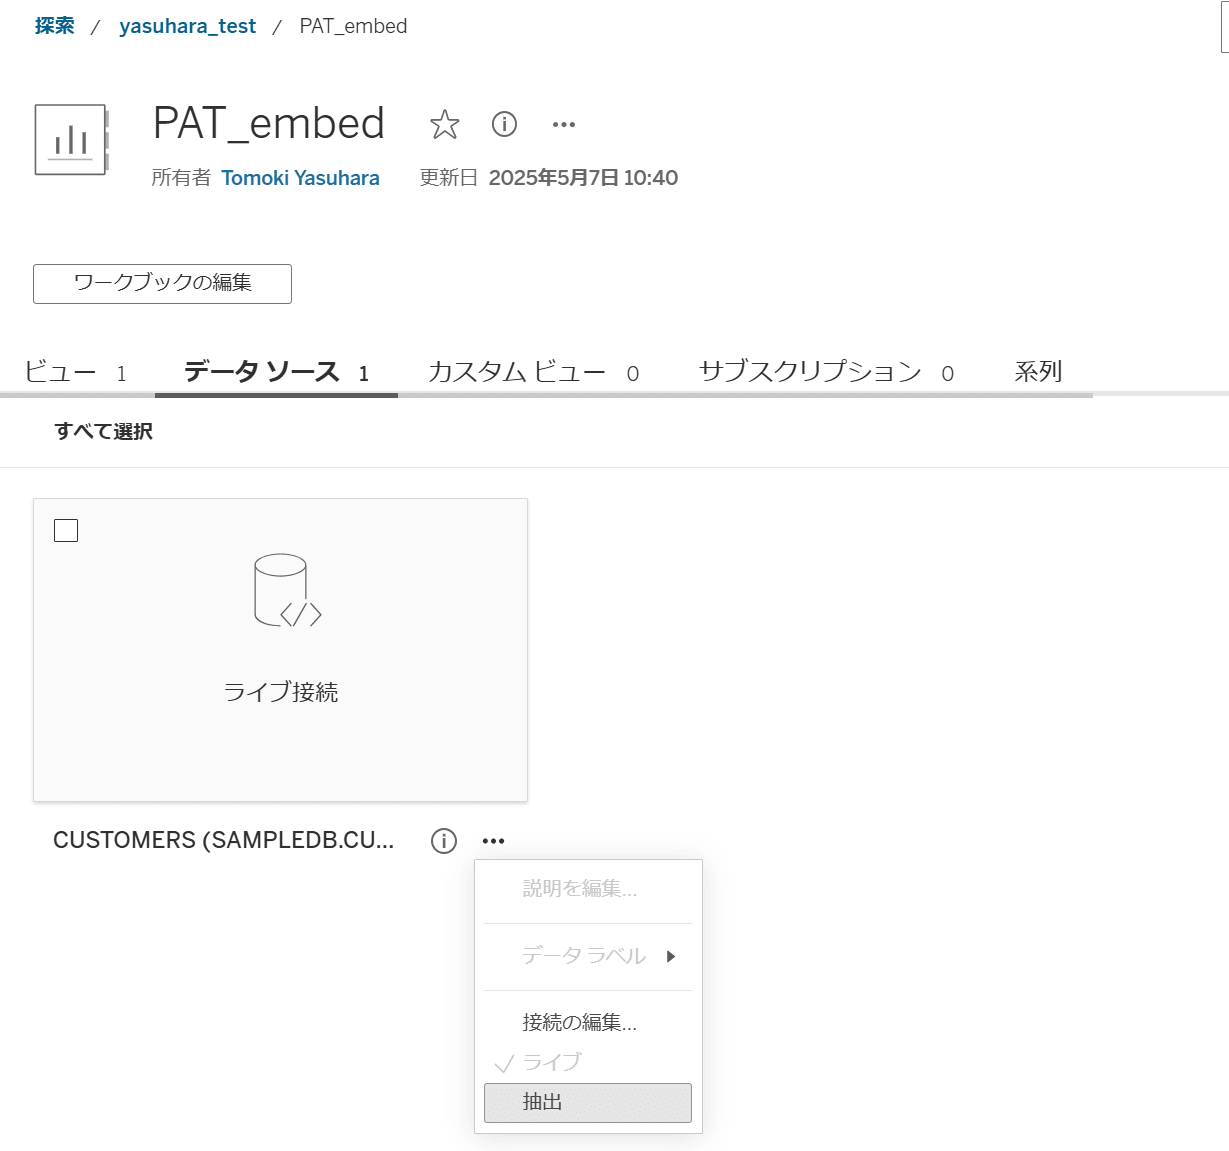Click the updated date 2025年5月7日 10:40
This screenshot has width=1229, height=1151.
pyautogui.click(x=583, y=178)
